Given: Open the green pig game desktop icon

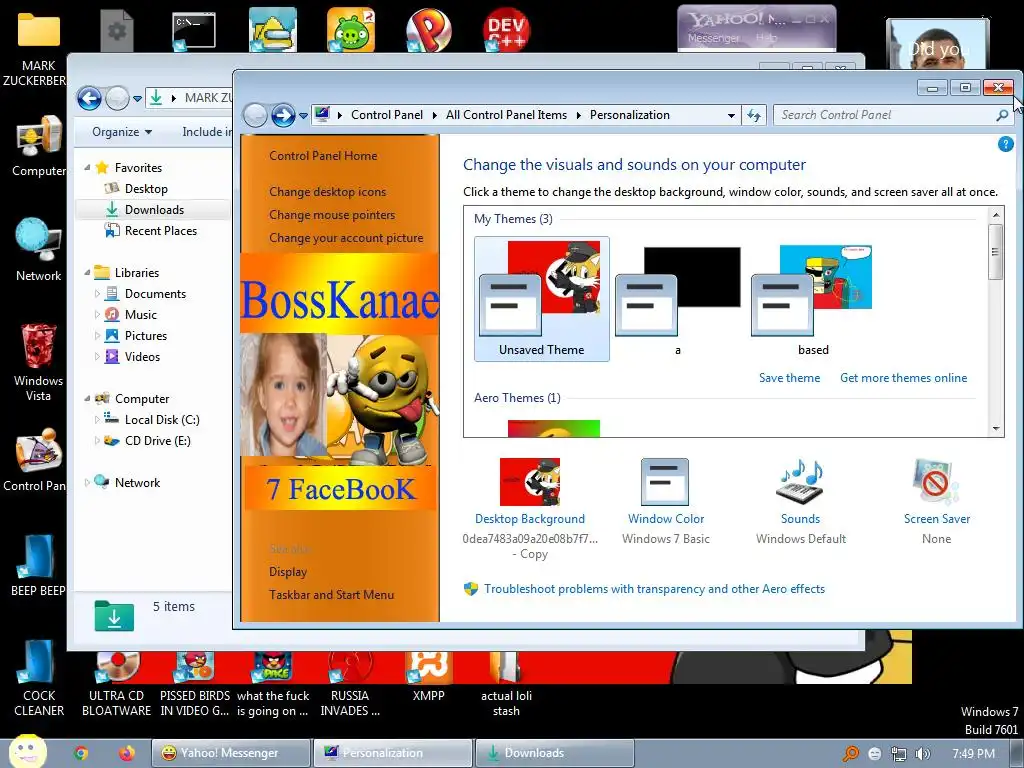Looking at the screenshot, I should 351,29.
